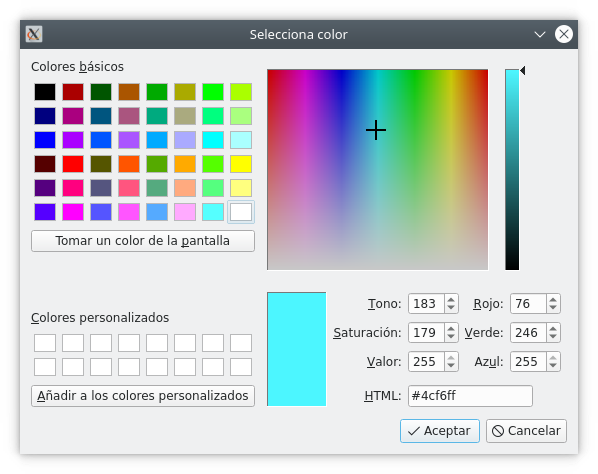This screenshot has width=598, height=474.
Task: Increase the Tono value with the up arrow
Action: [451, 299]
